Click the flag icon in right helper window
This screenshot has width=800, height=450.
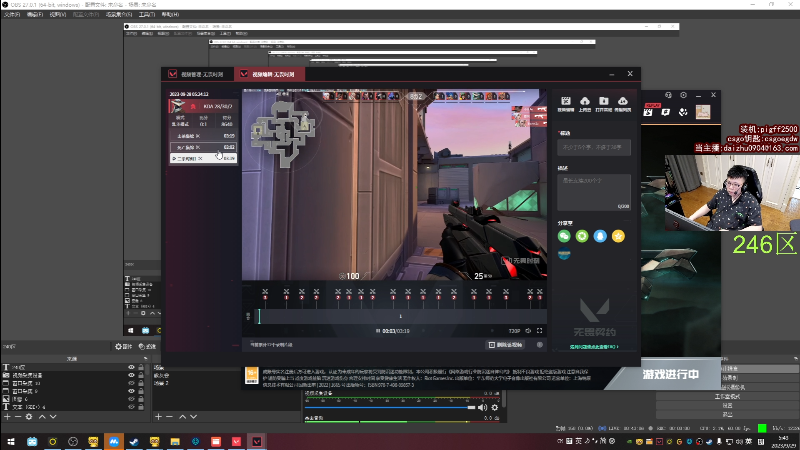(666, 112)
